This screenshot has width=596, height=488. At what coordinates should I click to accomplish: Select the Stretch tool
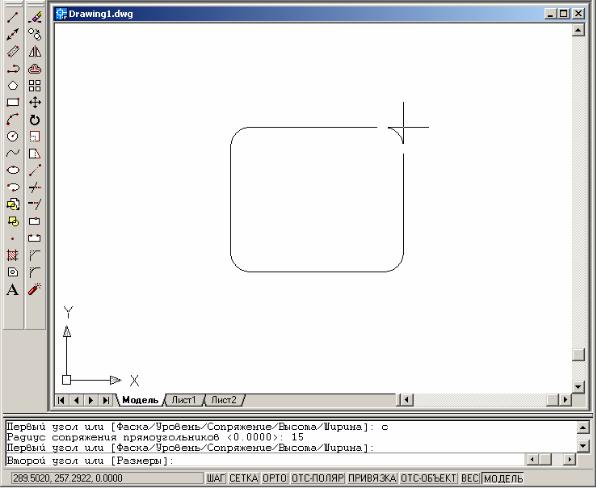35,154
